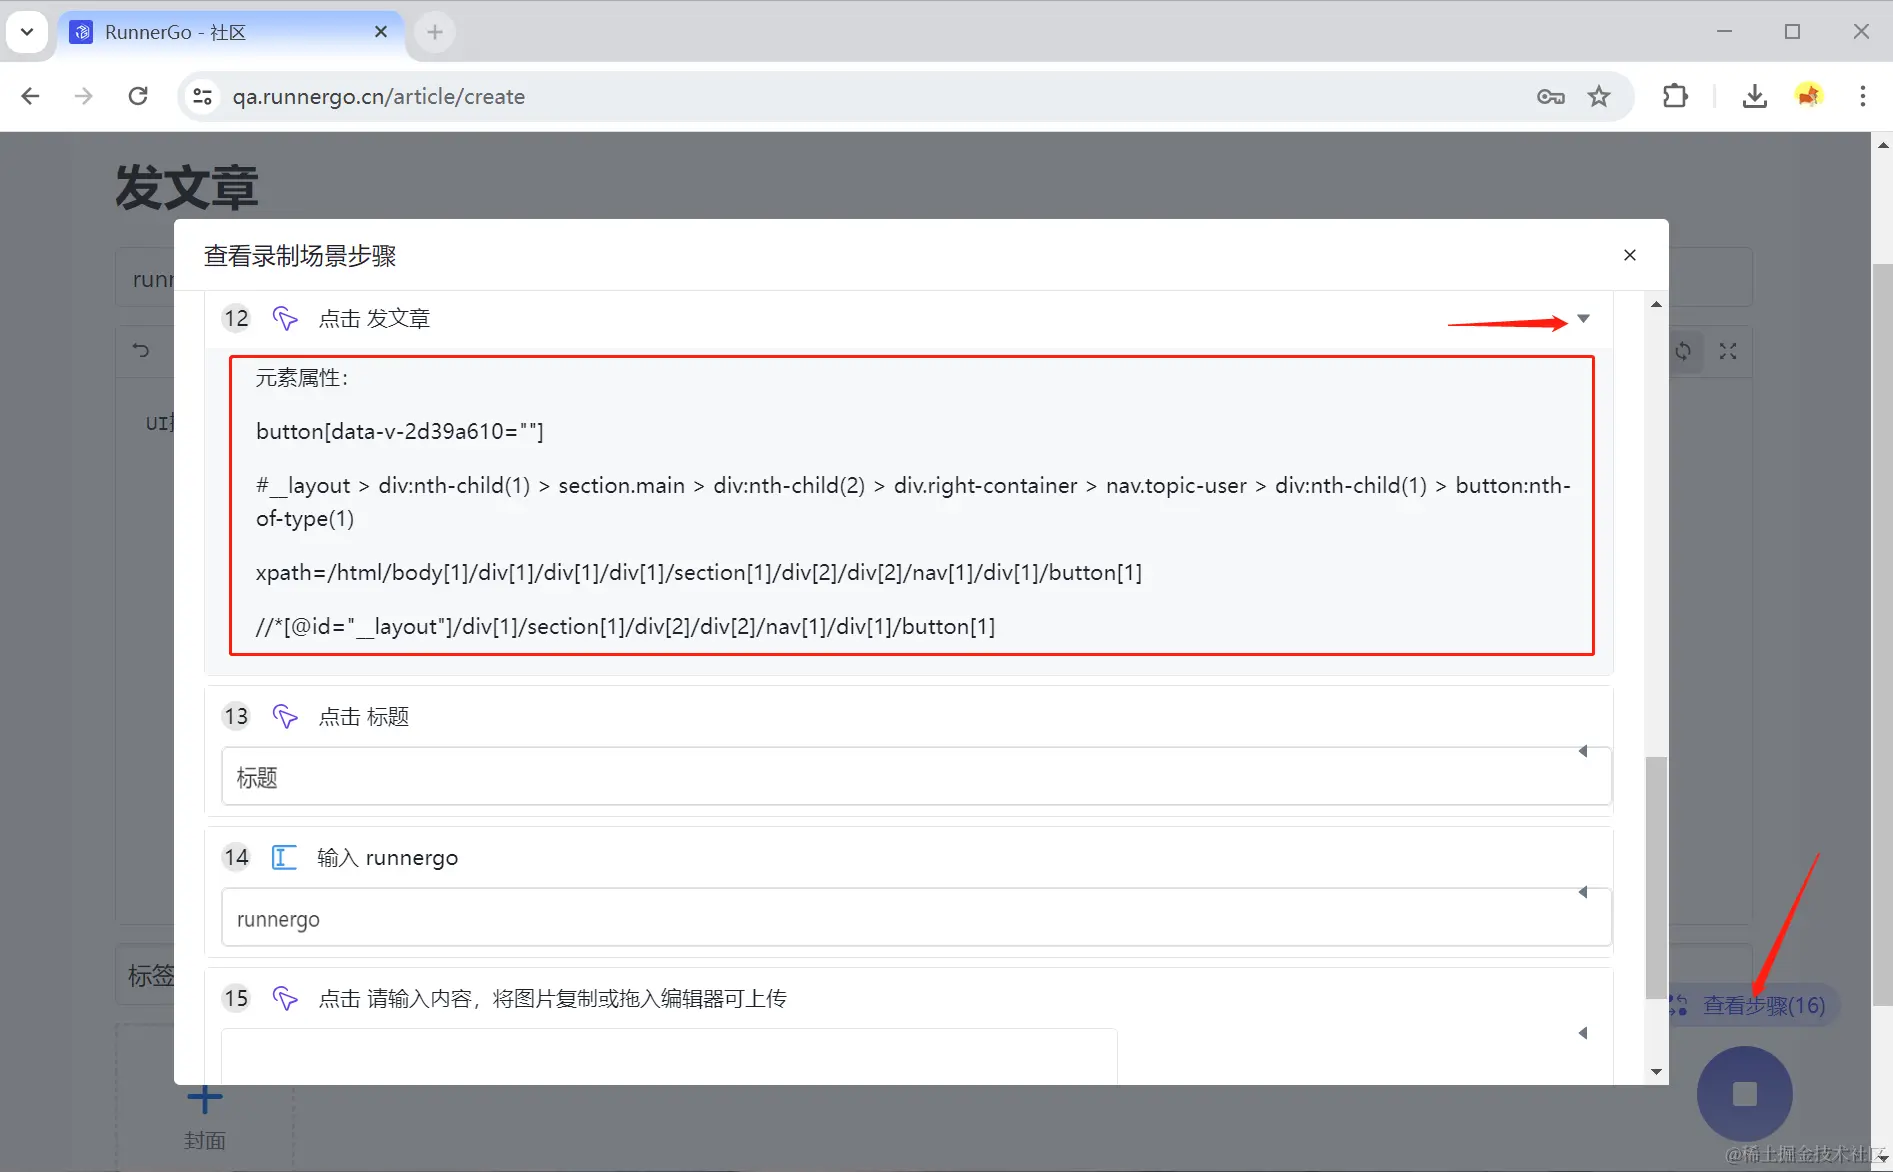Click the text button[data-v-2d39a610=""]
Image resolution: width=1893 pixels, height=1172 pixels.
pos(400,431)
